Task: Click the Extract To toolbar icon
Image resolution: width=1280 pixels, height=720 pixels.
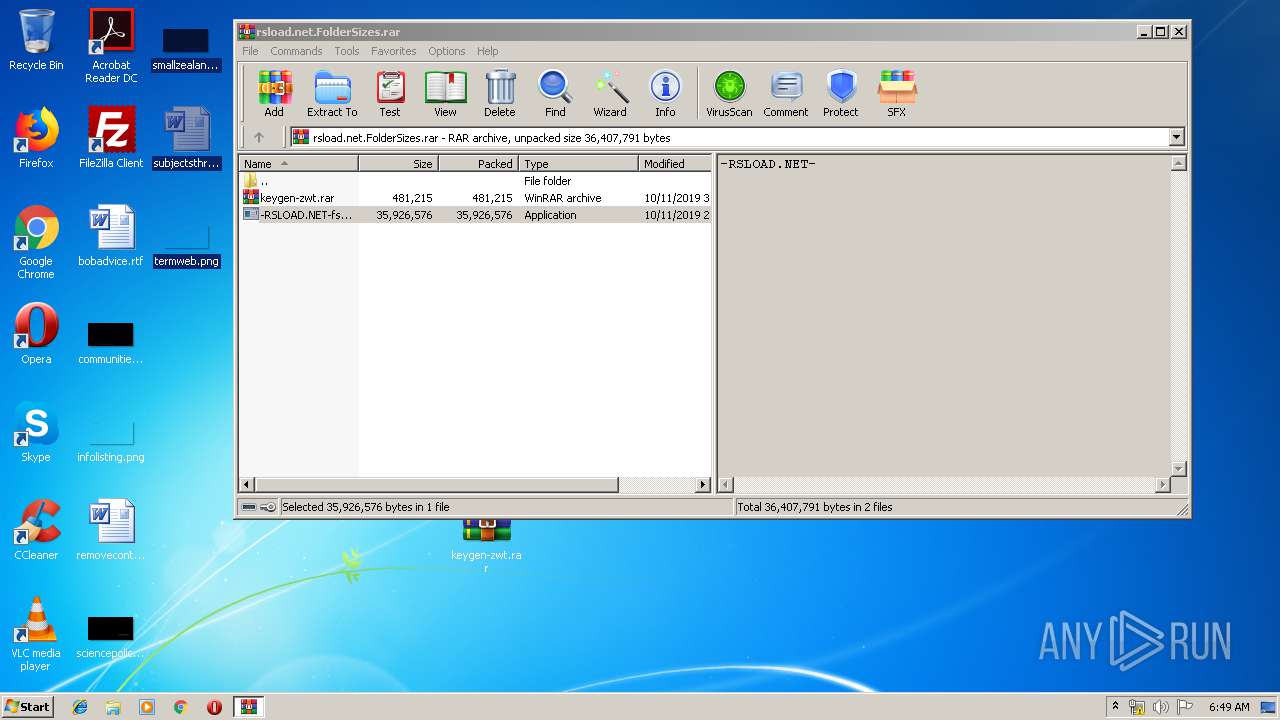Action: pos(332,94)
